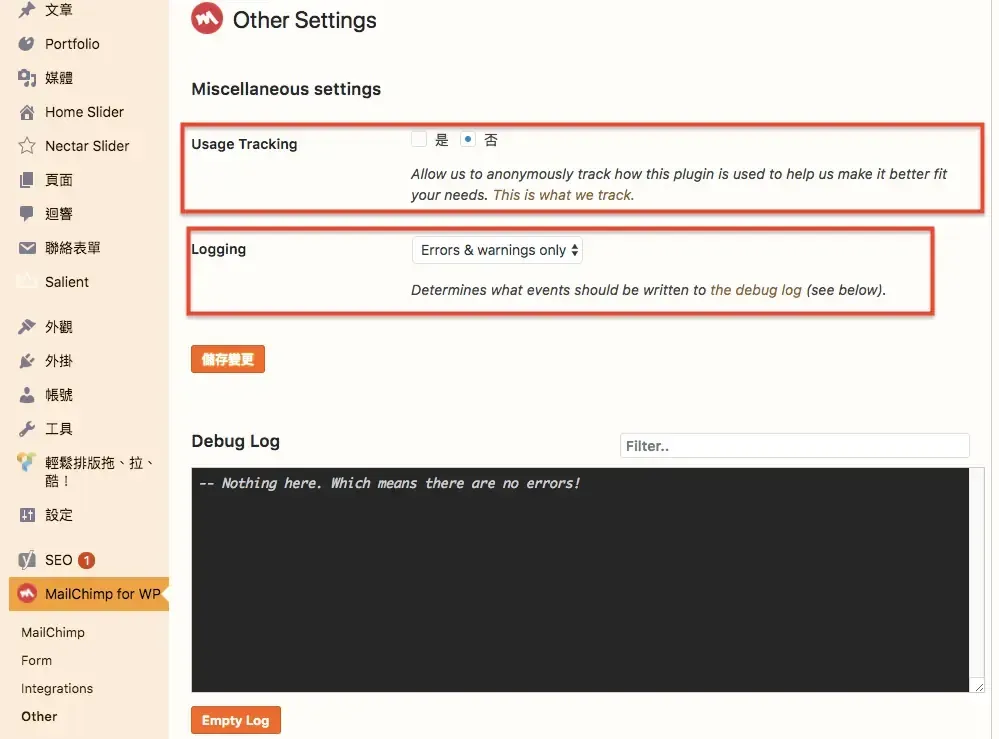
Task: Go to the Home Slider menu
Action: click(x=84, y=112)
